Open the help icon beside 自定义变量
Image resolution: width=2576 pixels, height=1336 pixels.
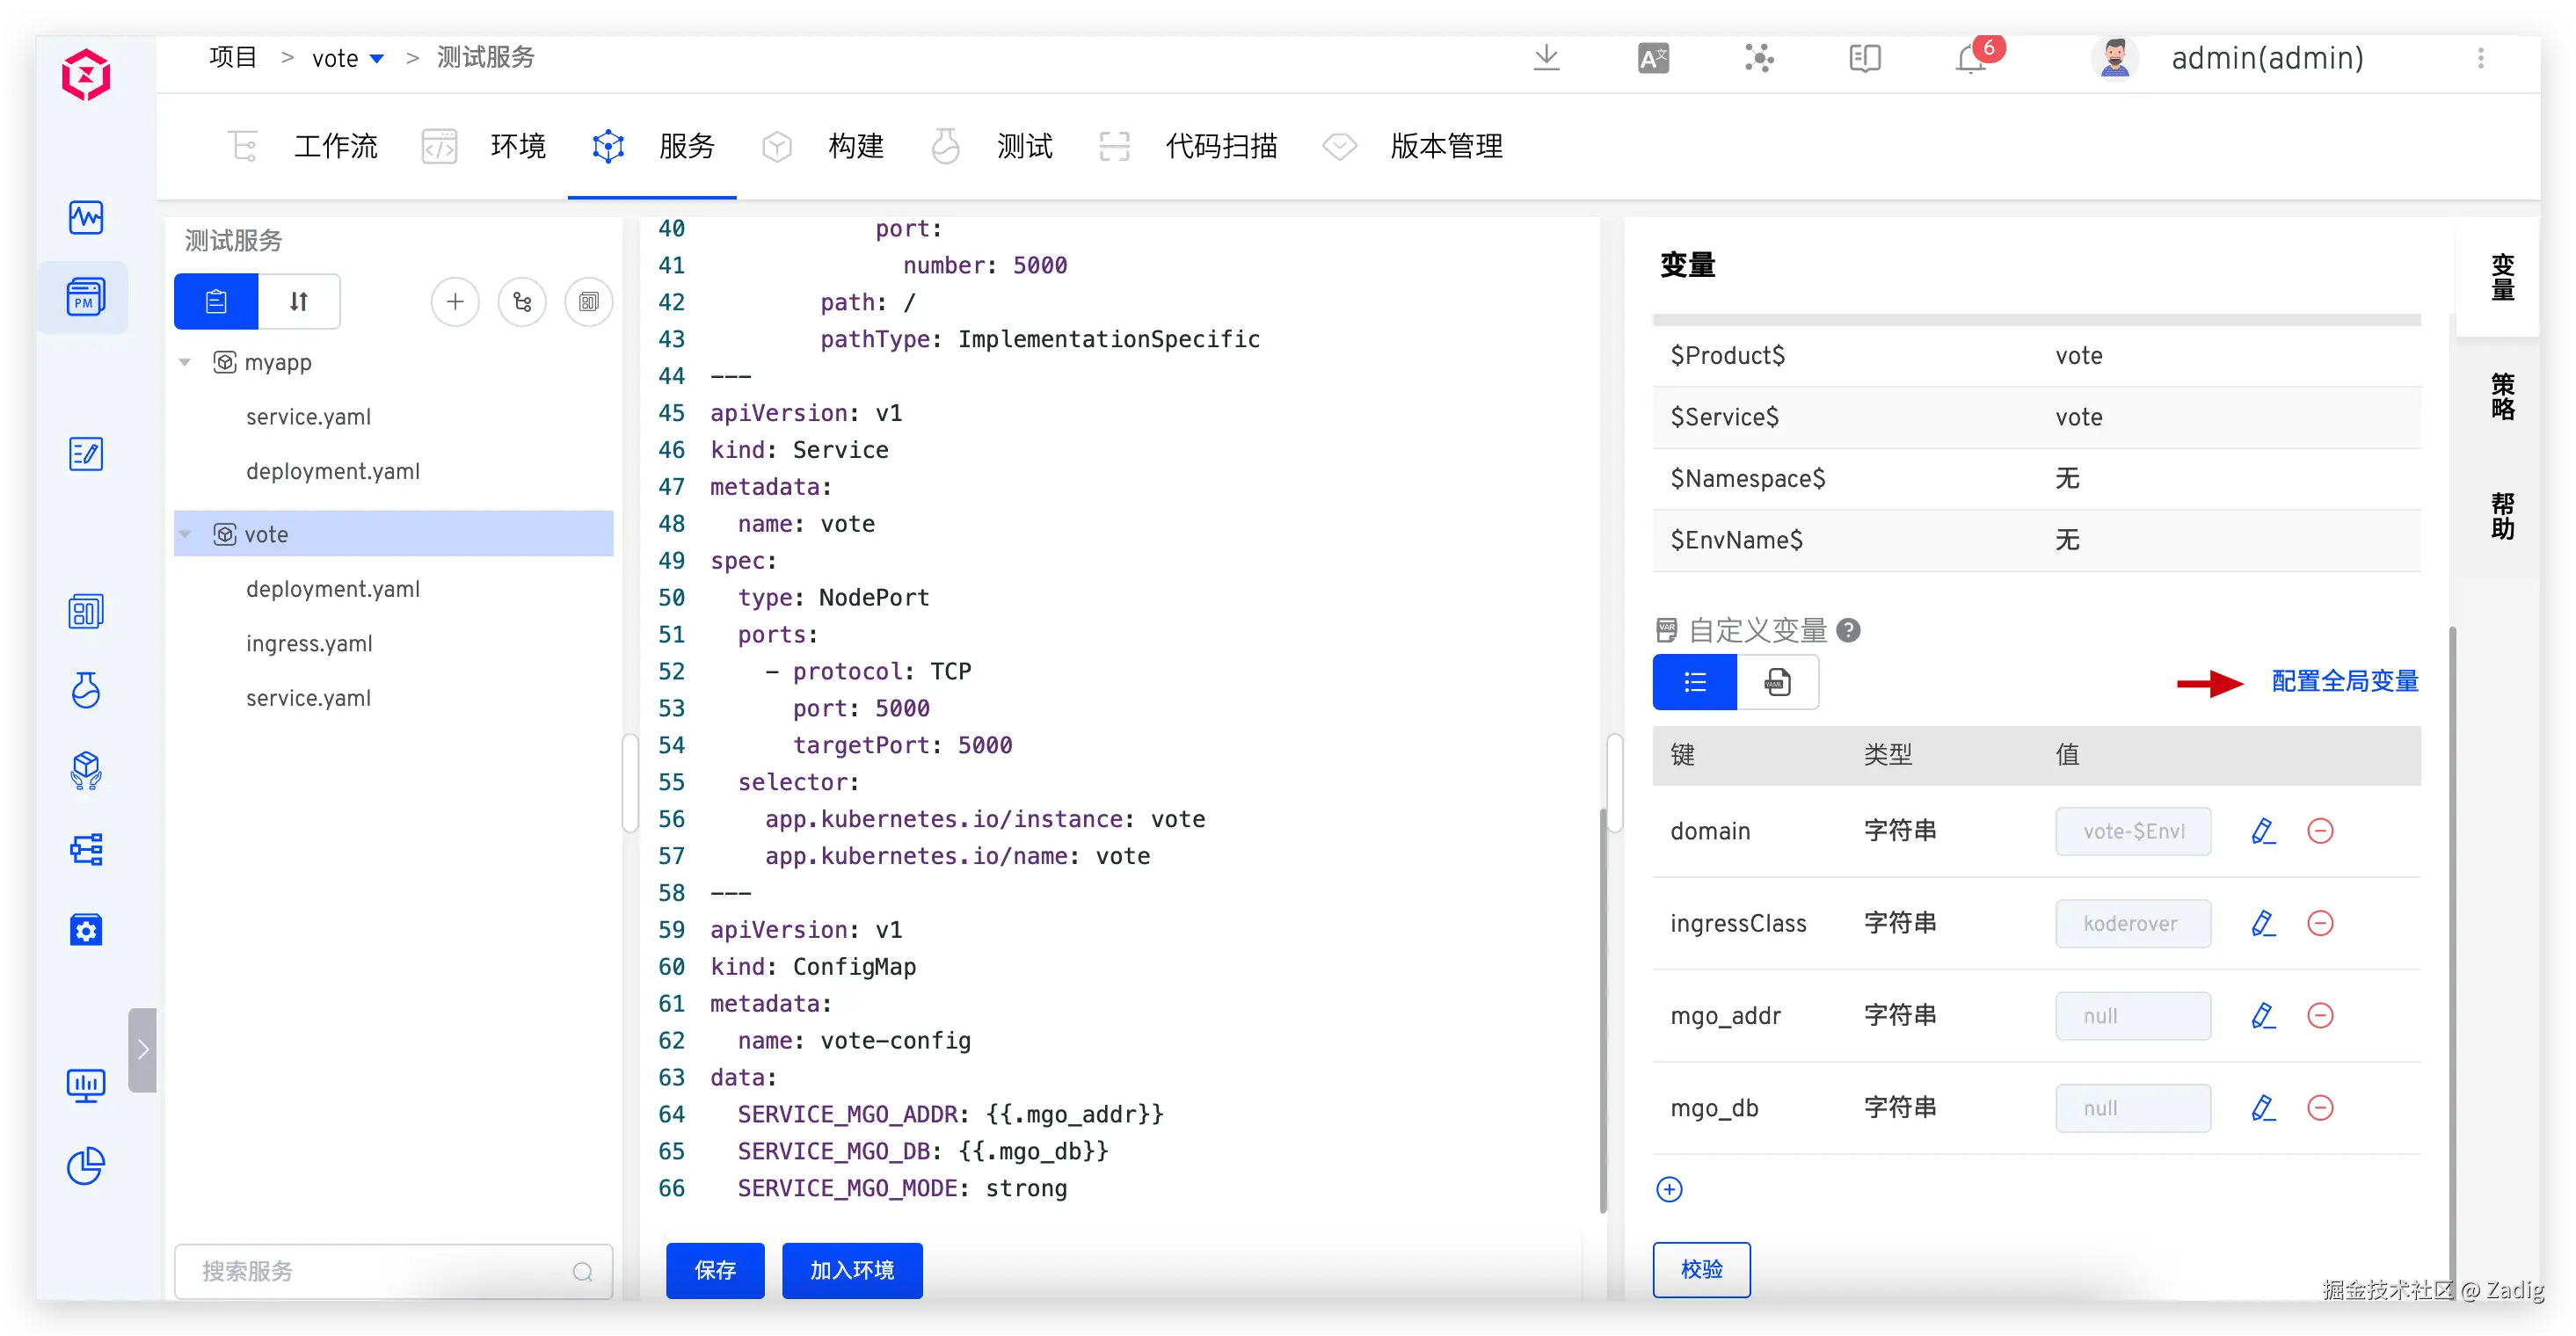(x=1849, y=630)
